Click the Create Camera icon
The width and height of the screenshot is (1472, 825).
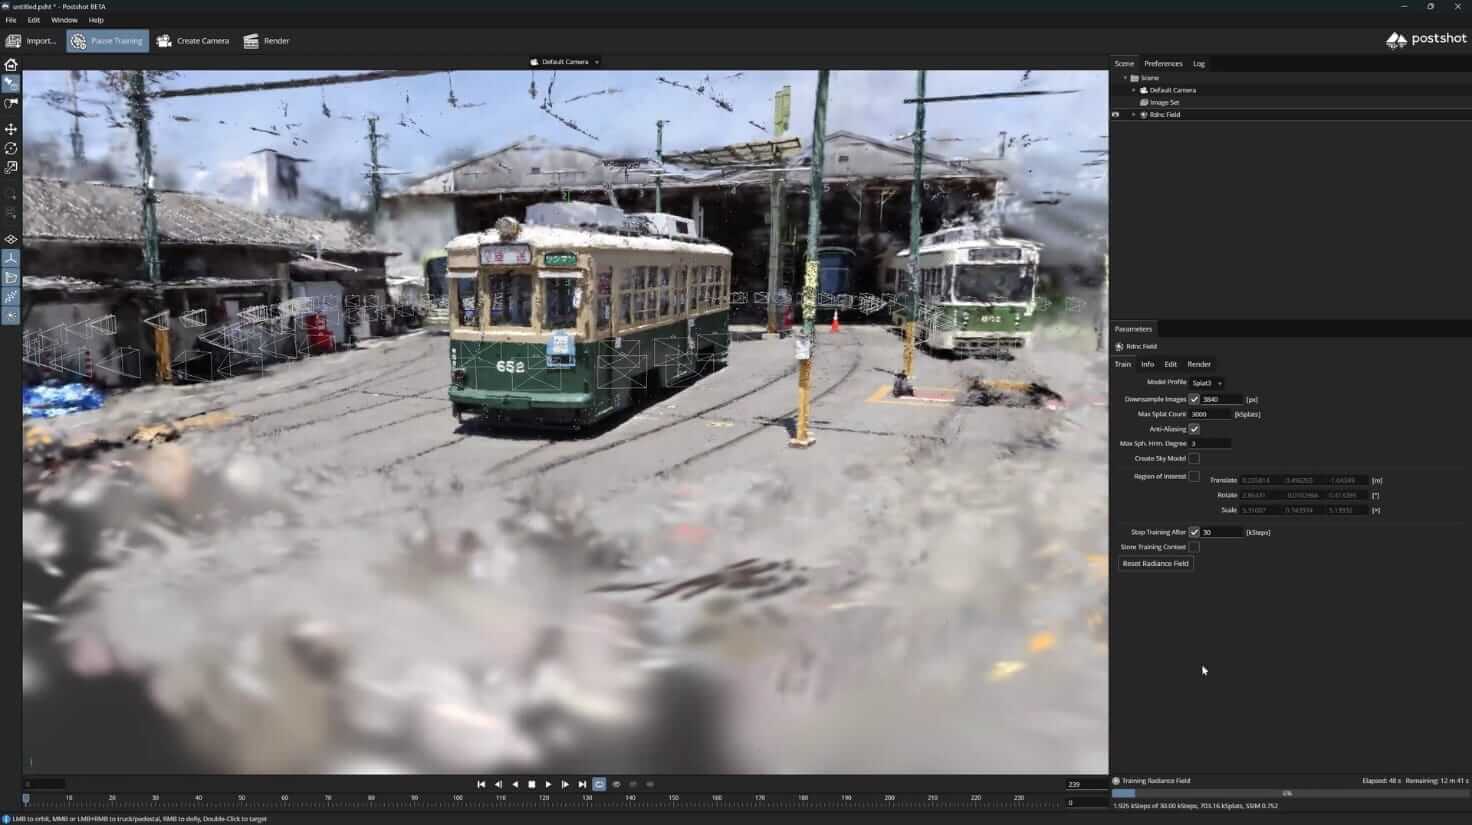tap(193, 41)
